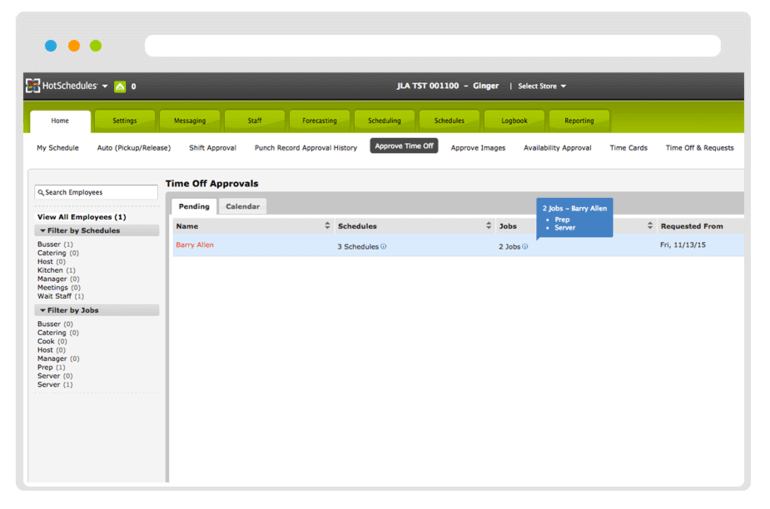Viewport: 770px width, 509px height.
Task: Open the Messaging tab
Action: click(190, 121)
